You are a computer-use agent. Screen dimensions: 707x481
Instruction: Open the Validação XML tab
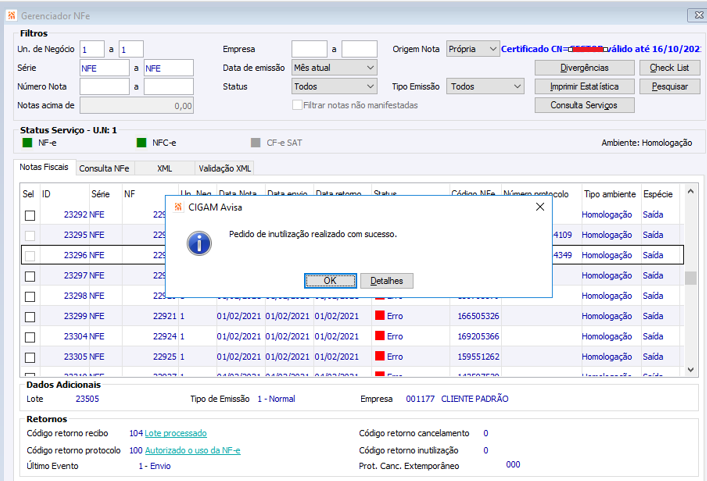(x=224, y=169)
